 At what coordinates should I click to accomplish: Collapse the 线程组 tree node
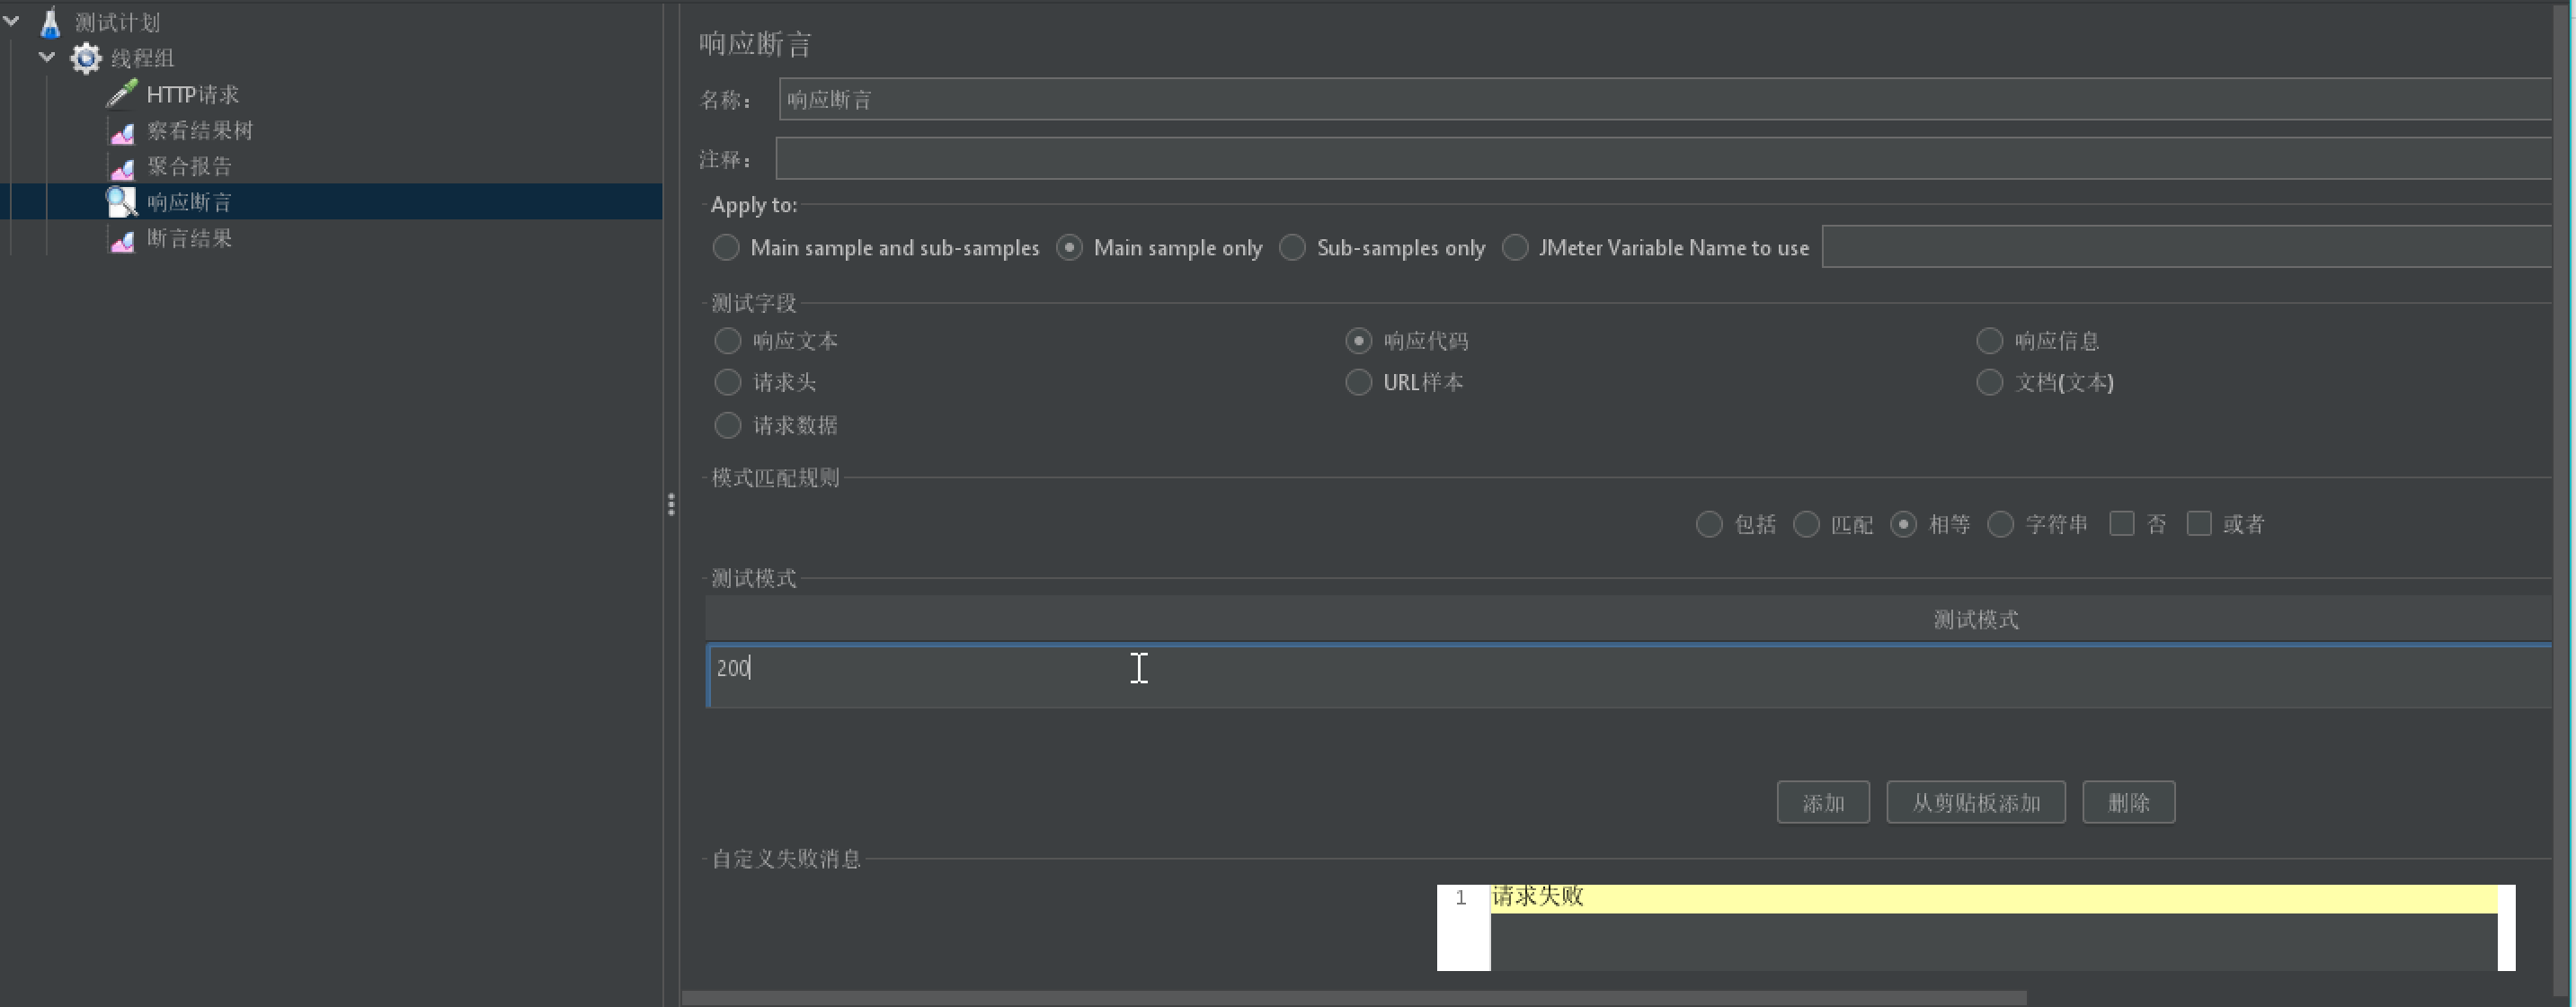(47, 57)
